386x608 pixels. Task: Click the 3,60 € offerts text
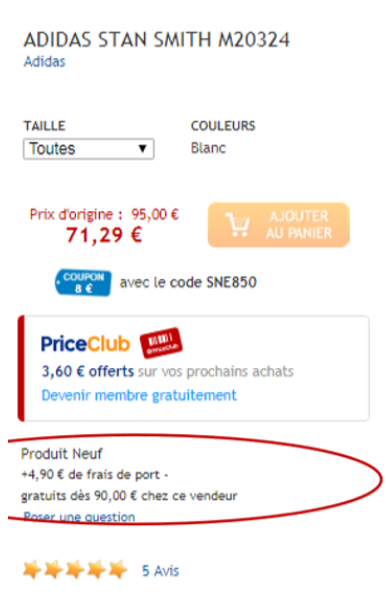(x=88, y=371)
